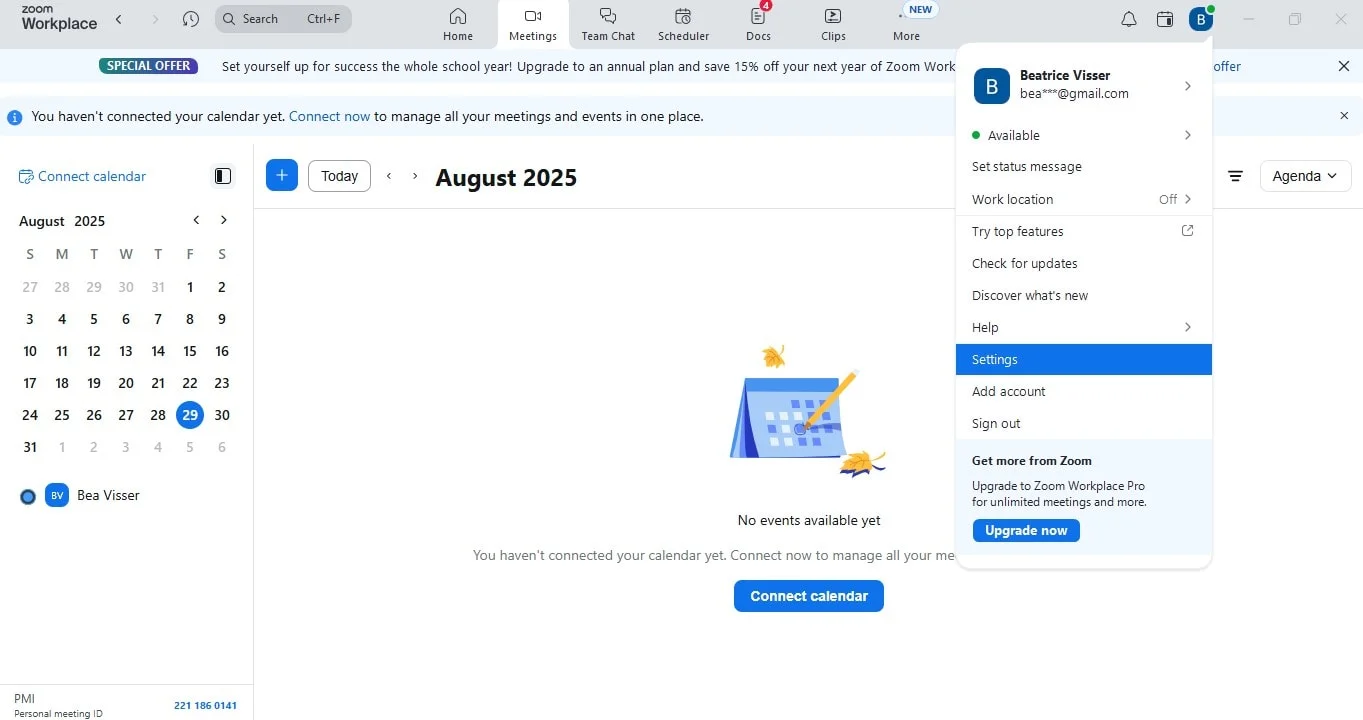Screen dimensions: 1363x720
Task: Go to next period in main calendar
Action: [x=415, y=176]
